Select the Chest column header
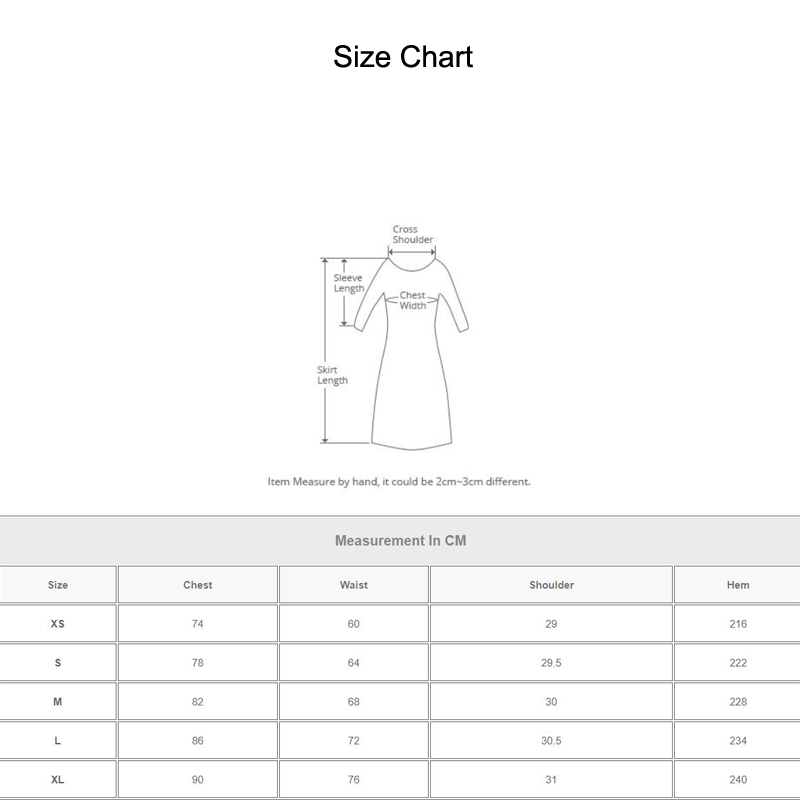Image resolution: width=800 pixels, height=800 pixels. (x=198, y=585)
